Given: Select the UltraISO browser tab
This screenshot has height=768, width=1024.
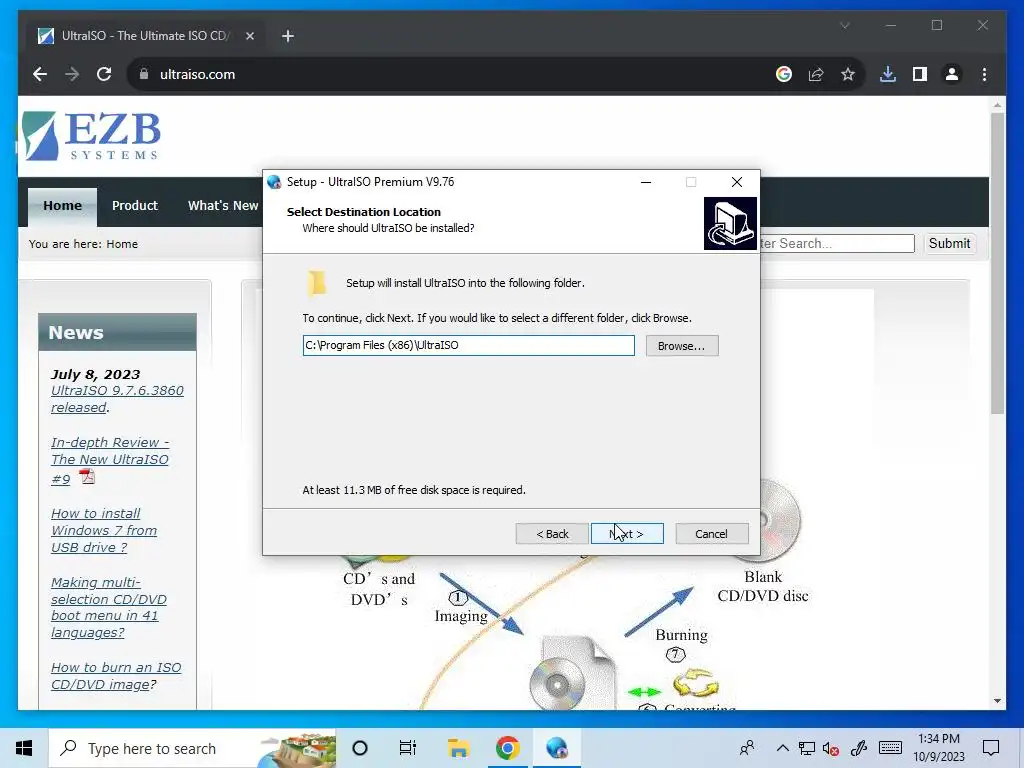Looking at the screenshot, I should [144, 36].
